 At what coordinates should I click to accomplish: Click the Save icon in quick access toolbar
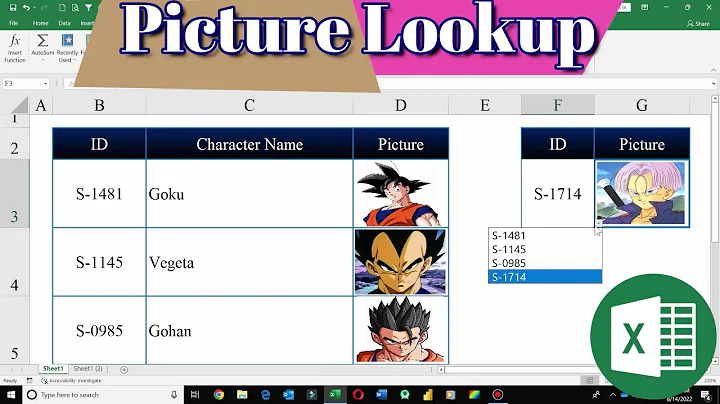[x=13, y=7]
